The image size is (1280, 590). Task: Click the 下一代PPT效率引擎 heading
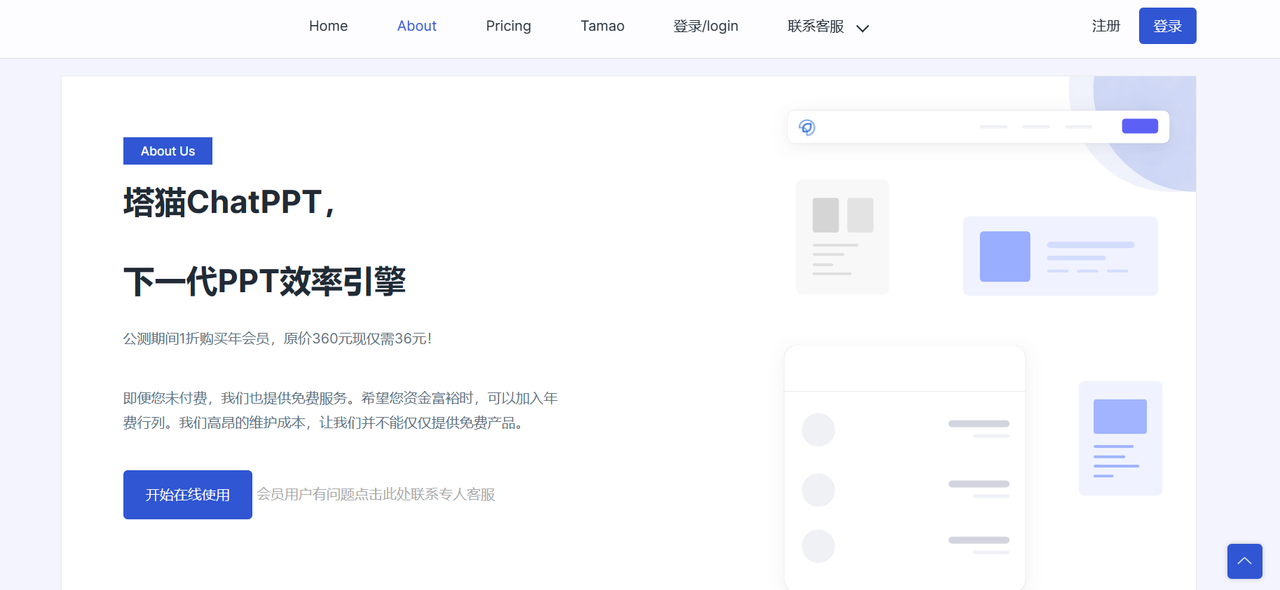coord(264,282)
